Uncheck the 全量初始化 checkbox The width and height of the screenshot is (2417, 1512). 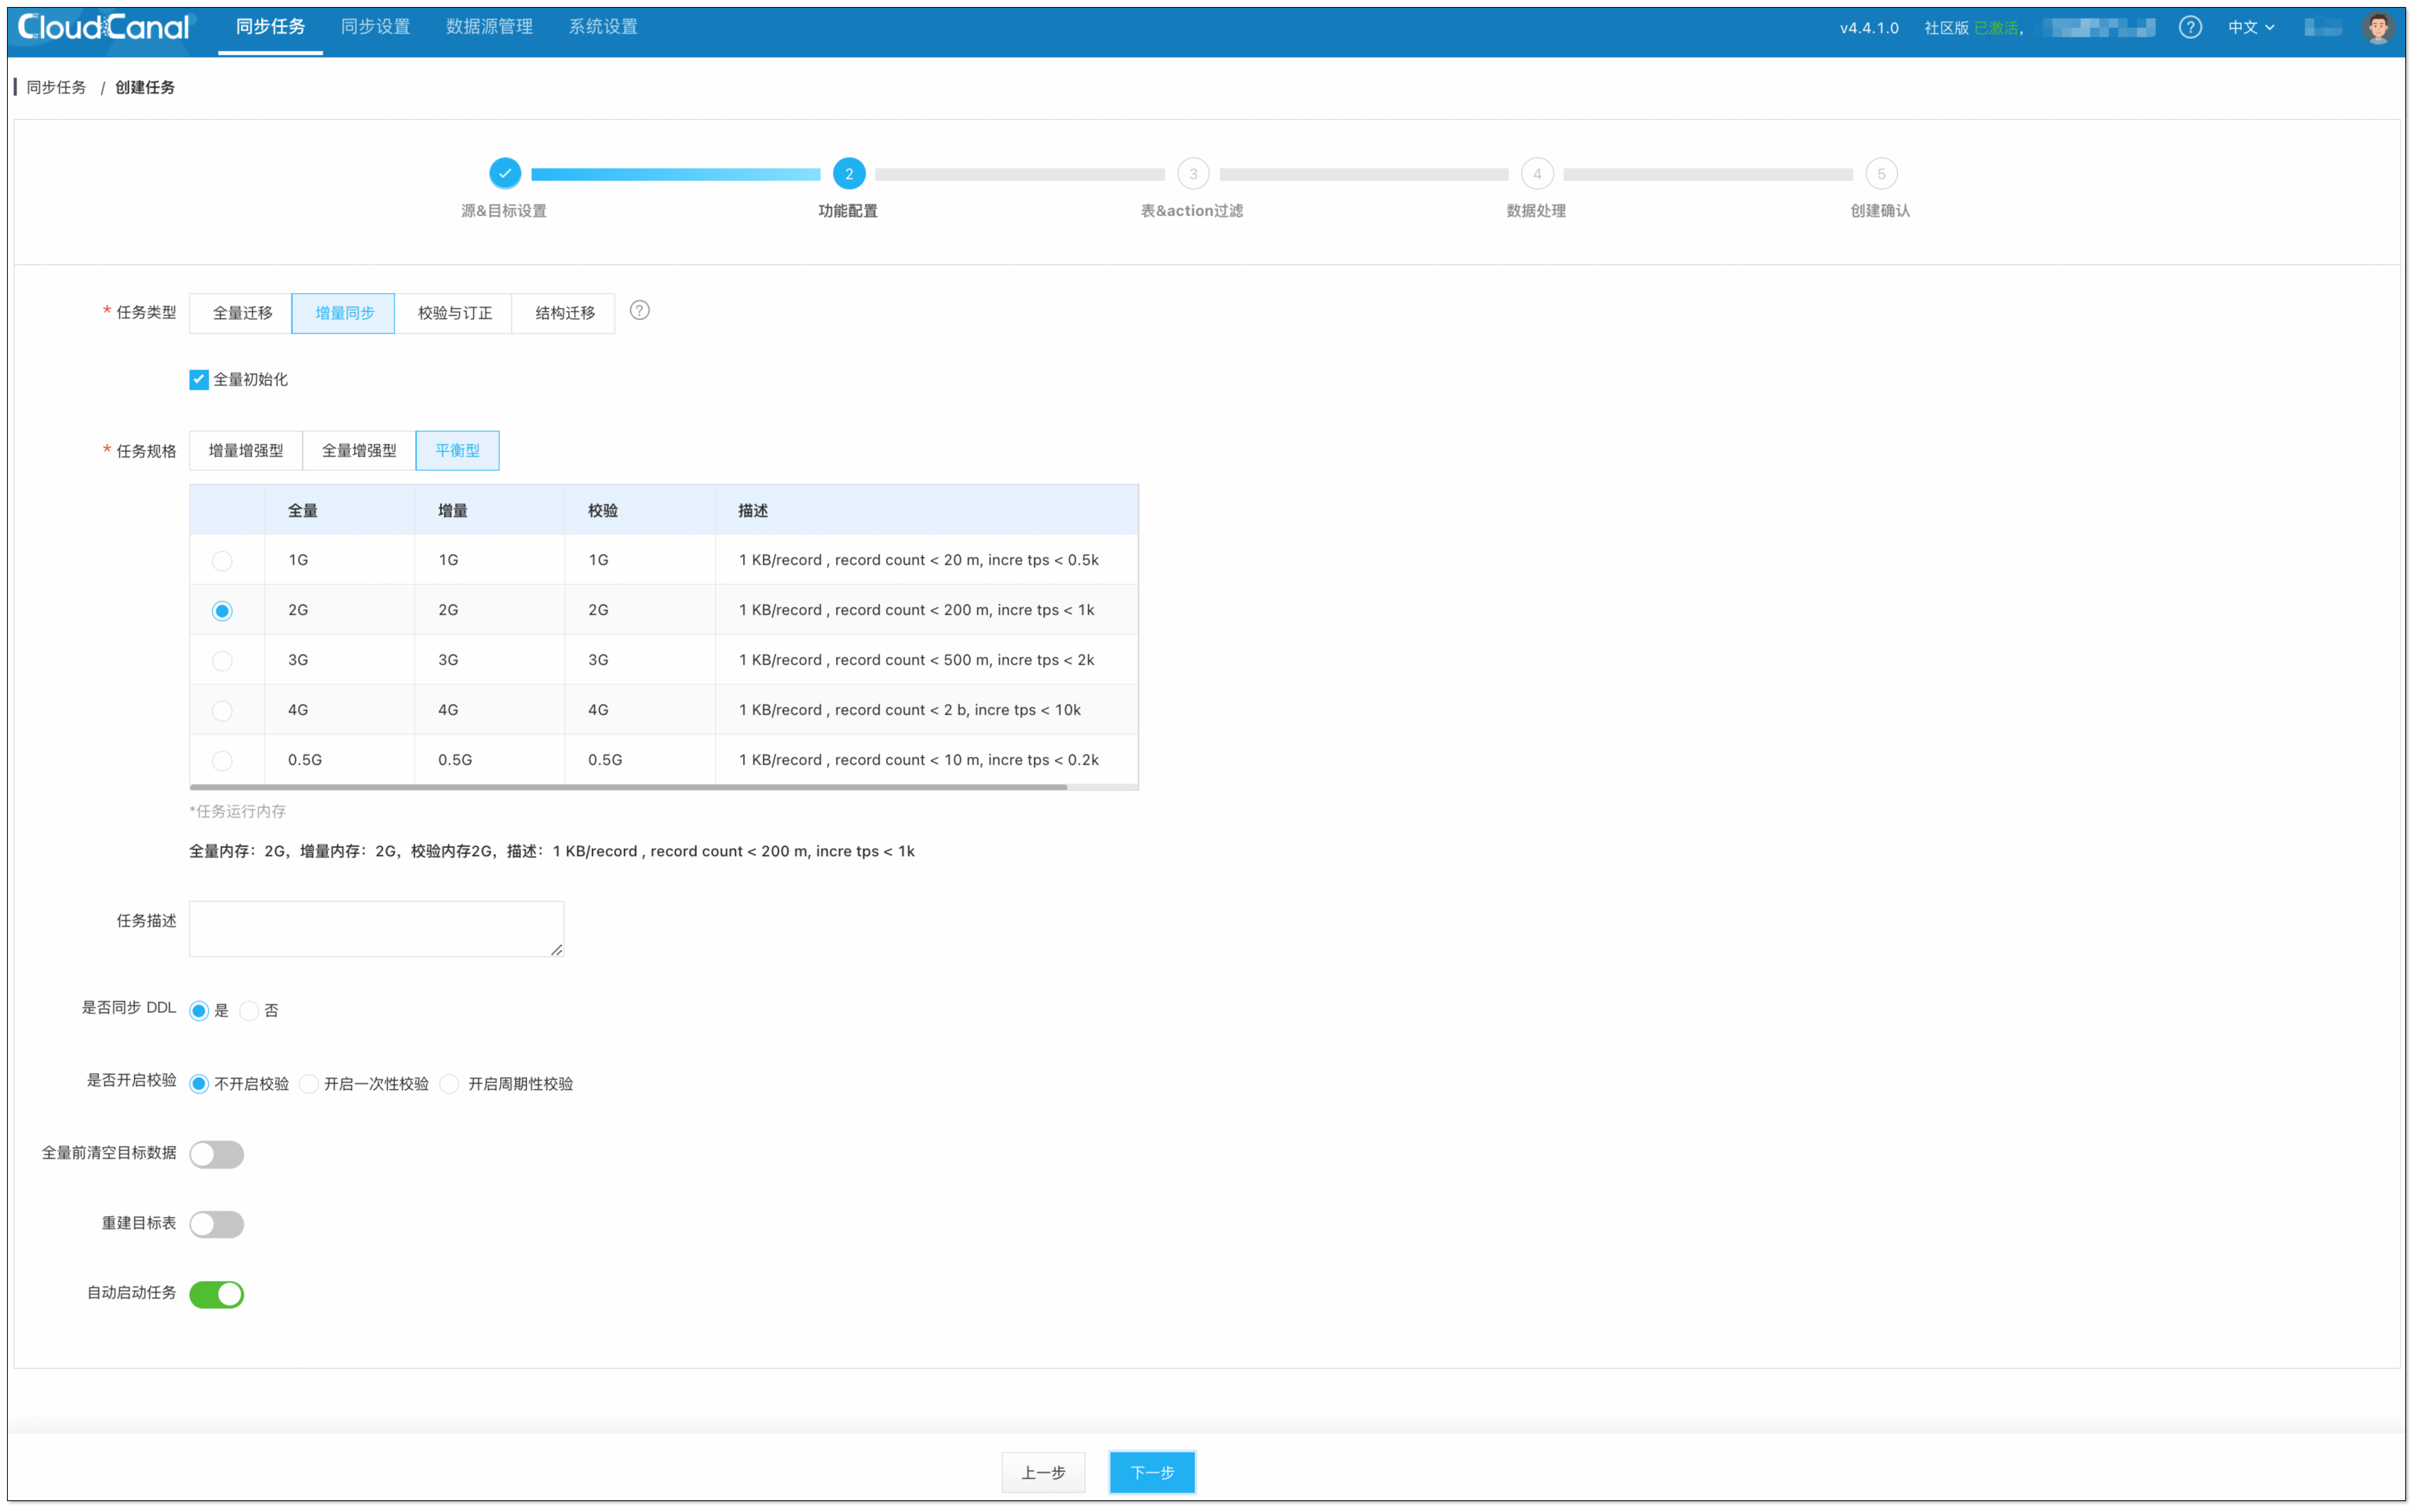(199, 379)
